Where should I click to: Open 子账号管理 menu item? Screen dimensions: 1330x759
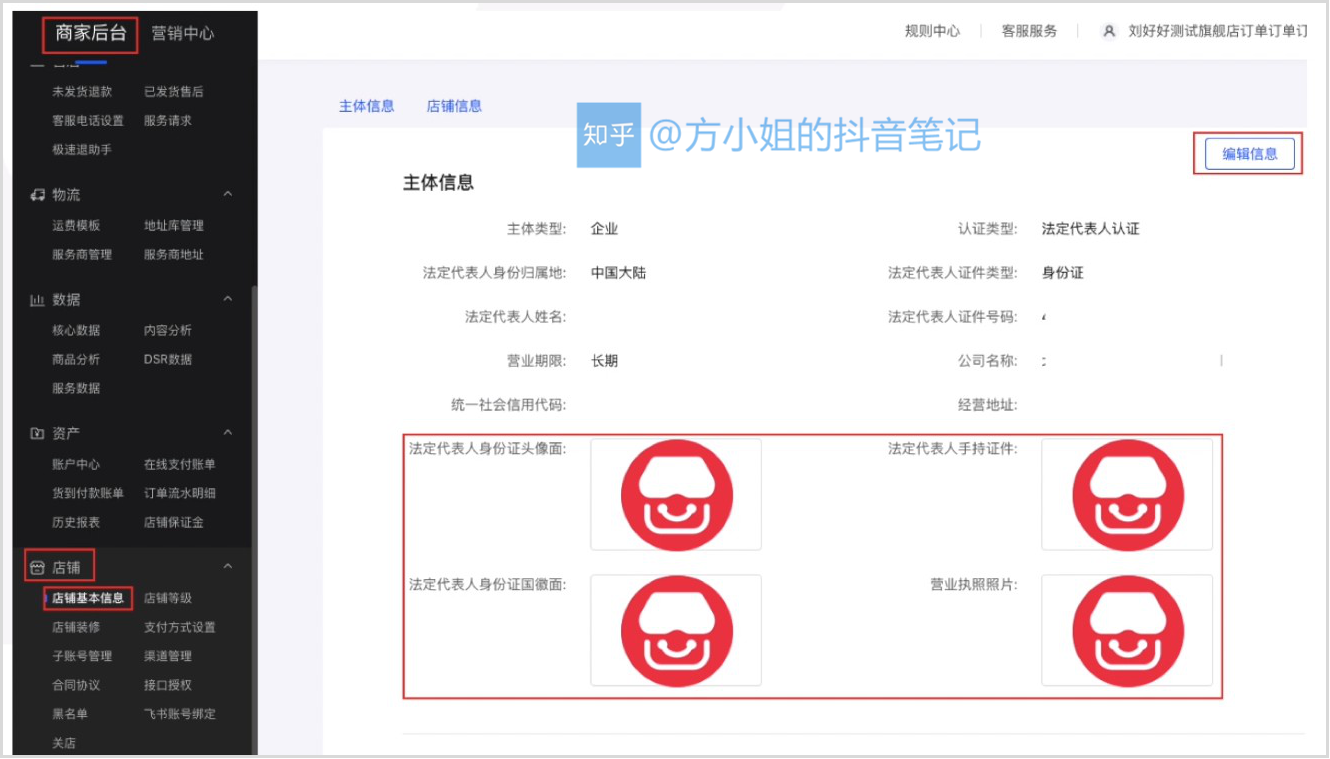[x=82, y=657]
